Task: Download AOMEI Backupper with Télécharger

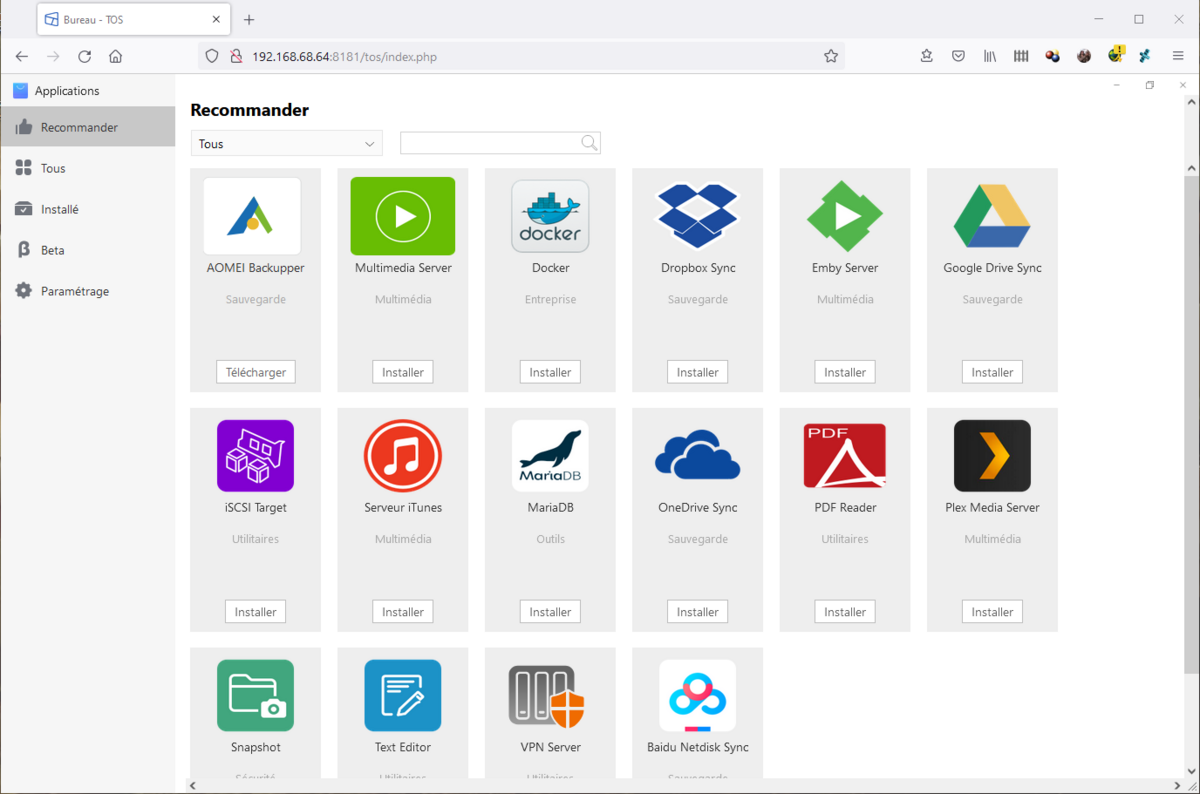Action: 256,372
